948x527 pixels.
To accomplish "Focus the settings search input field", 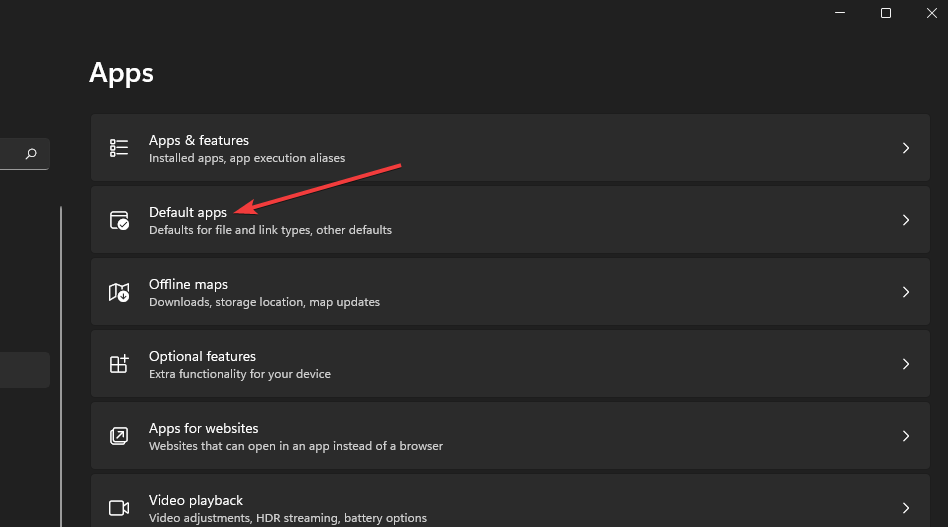I will (15, 154).
